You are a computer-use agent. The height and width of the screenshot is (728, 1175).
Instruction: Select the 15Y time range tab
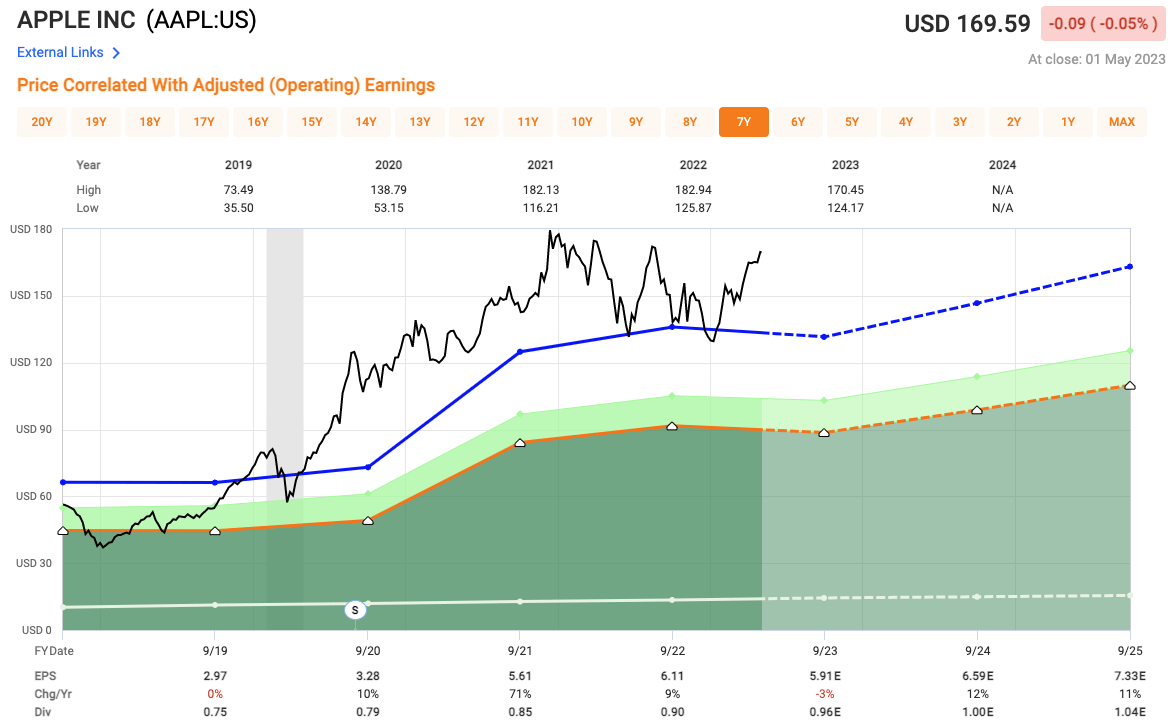pyautogui.click(x=312, y=121)
